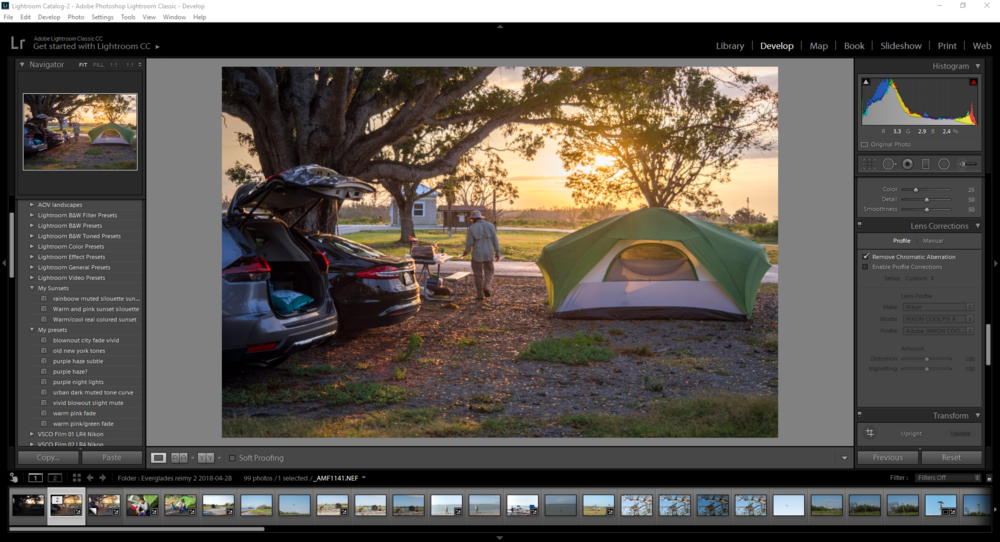The height and width of the screenshot is (542, 1000).
Task: Click the Reset button
Action: click(x=951, y=458)
